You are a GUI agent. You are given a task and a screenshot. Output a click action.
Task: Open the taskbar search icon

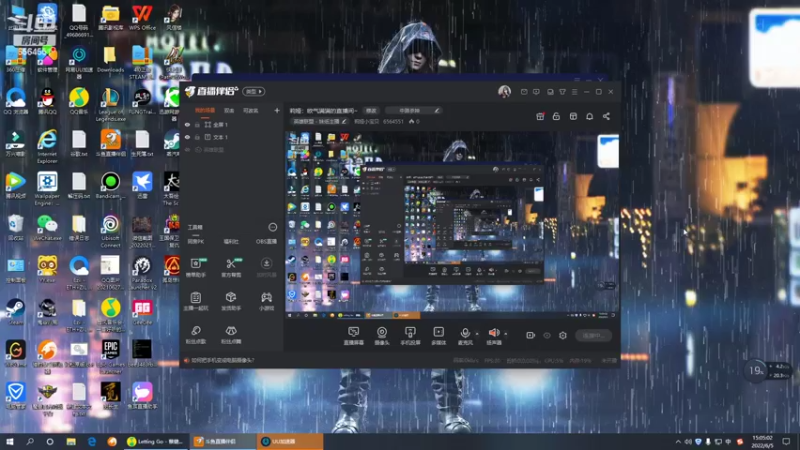coord(30,441)
